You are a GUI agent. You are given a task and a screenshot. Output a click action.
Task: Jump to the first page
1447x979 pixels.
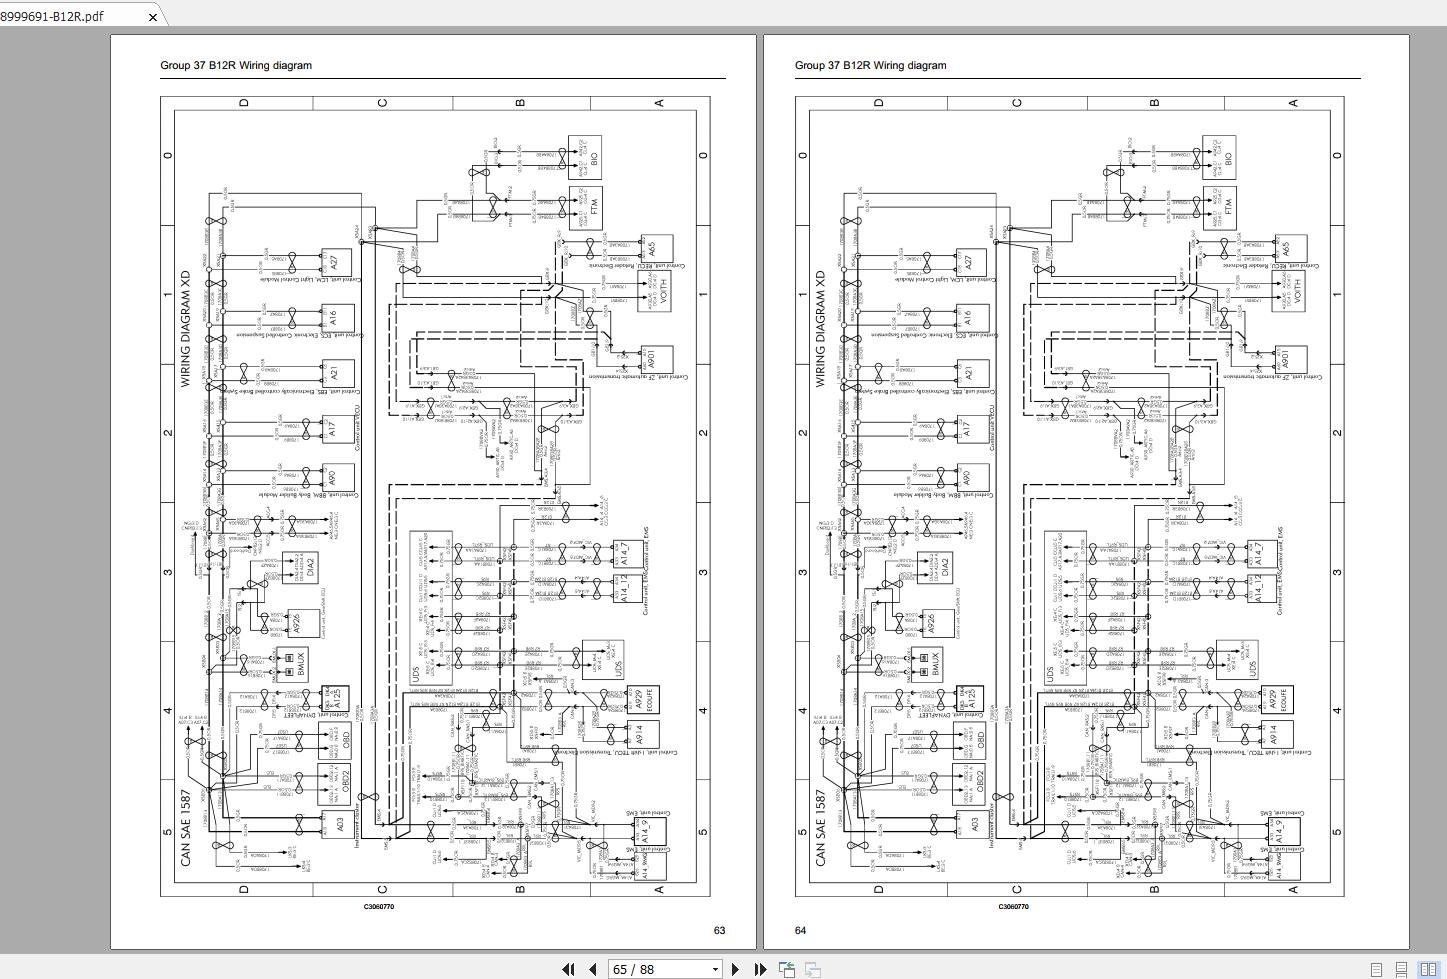(567, 969)
